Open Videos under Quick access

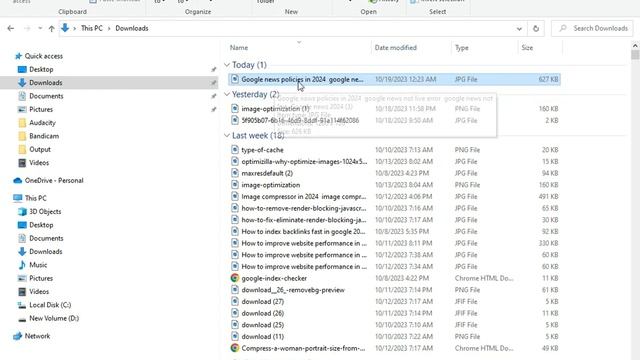[x=39, y=163]
